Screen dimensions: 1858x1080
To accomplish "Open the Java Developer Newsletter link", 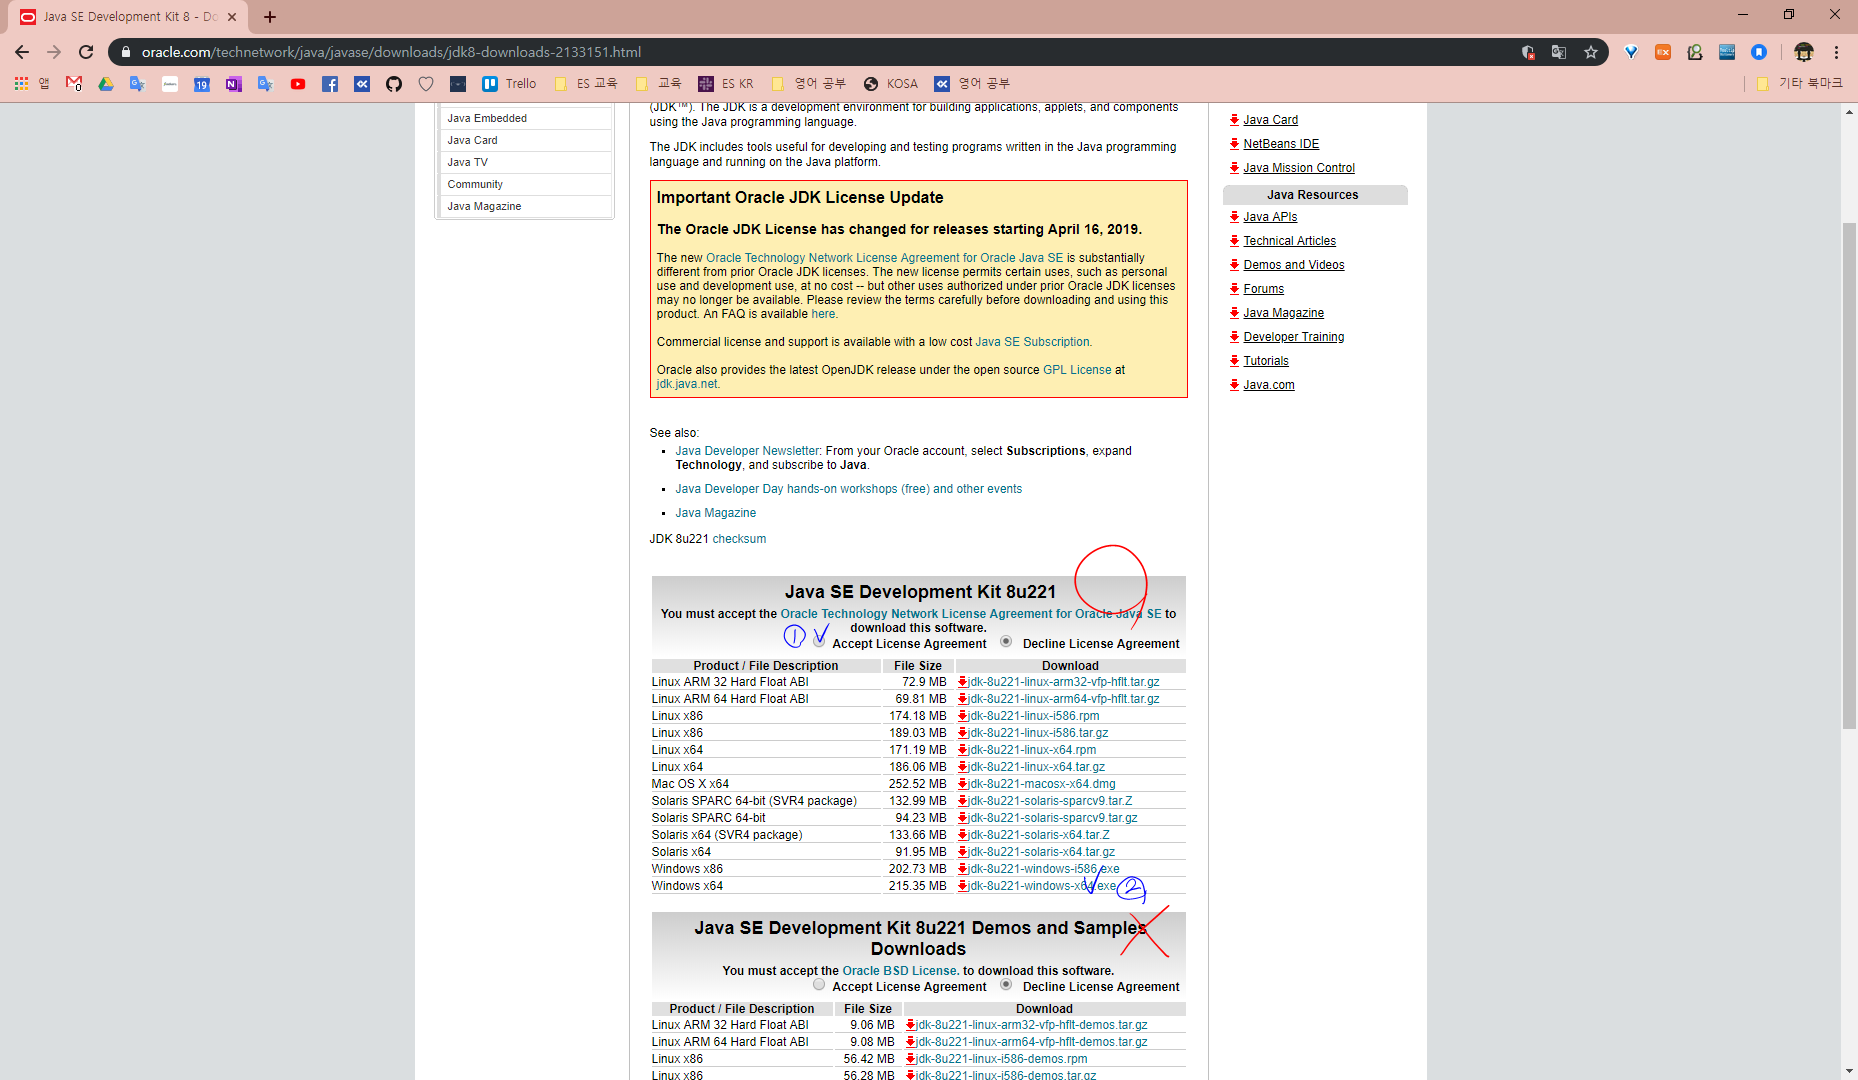I will click(x=747, y=451).
